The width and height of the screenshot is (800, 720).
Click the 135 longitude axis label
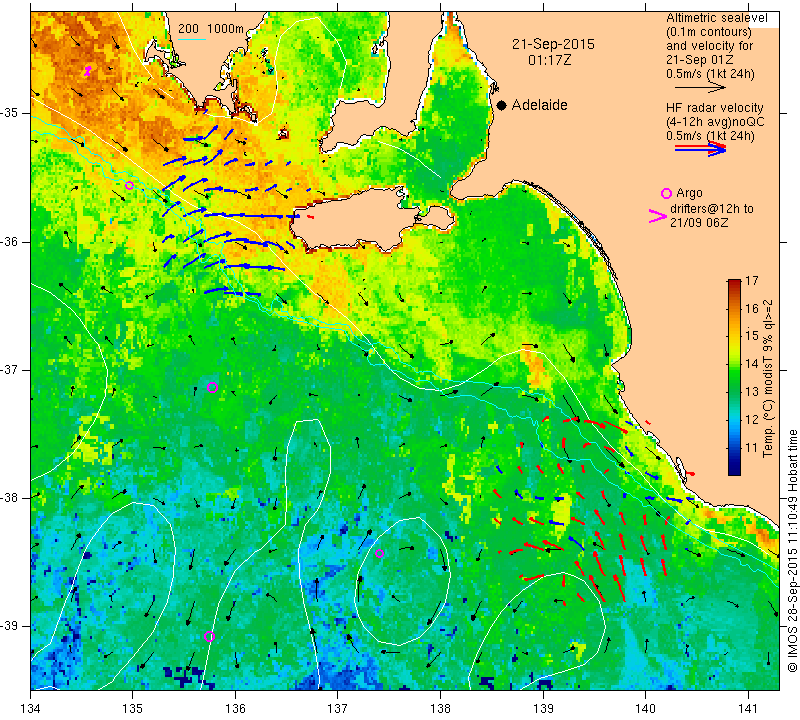coord(133,708)
